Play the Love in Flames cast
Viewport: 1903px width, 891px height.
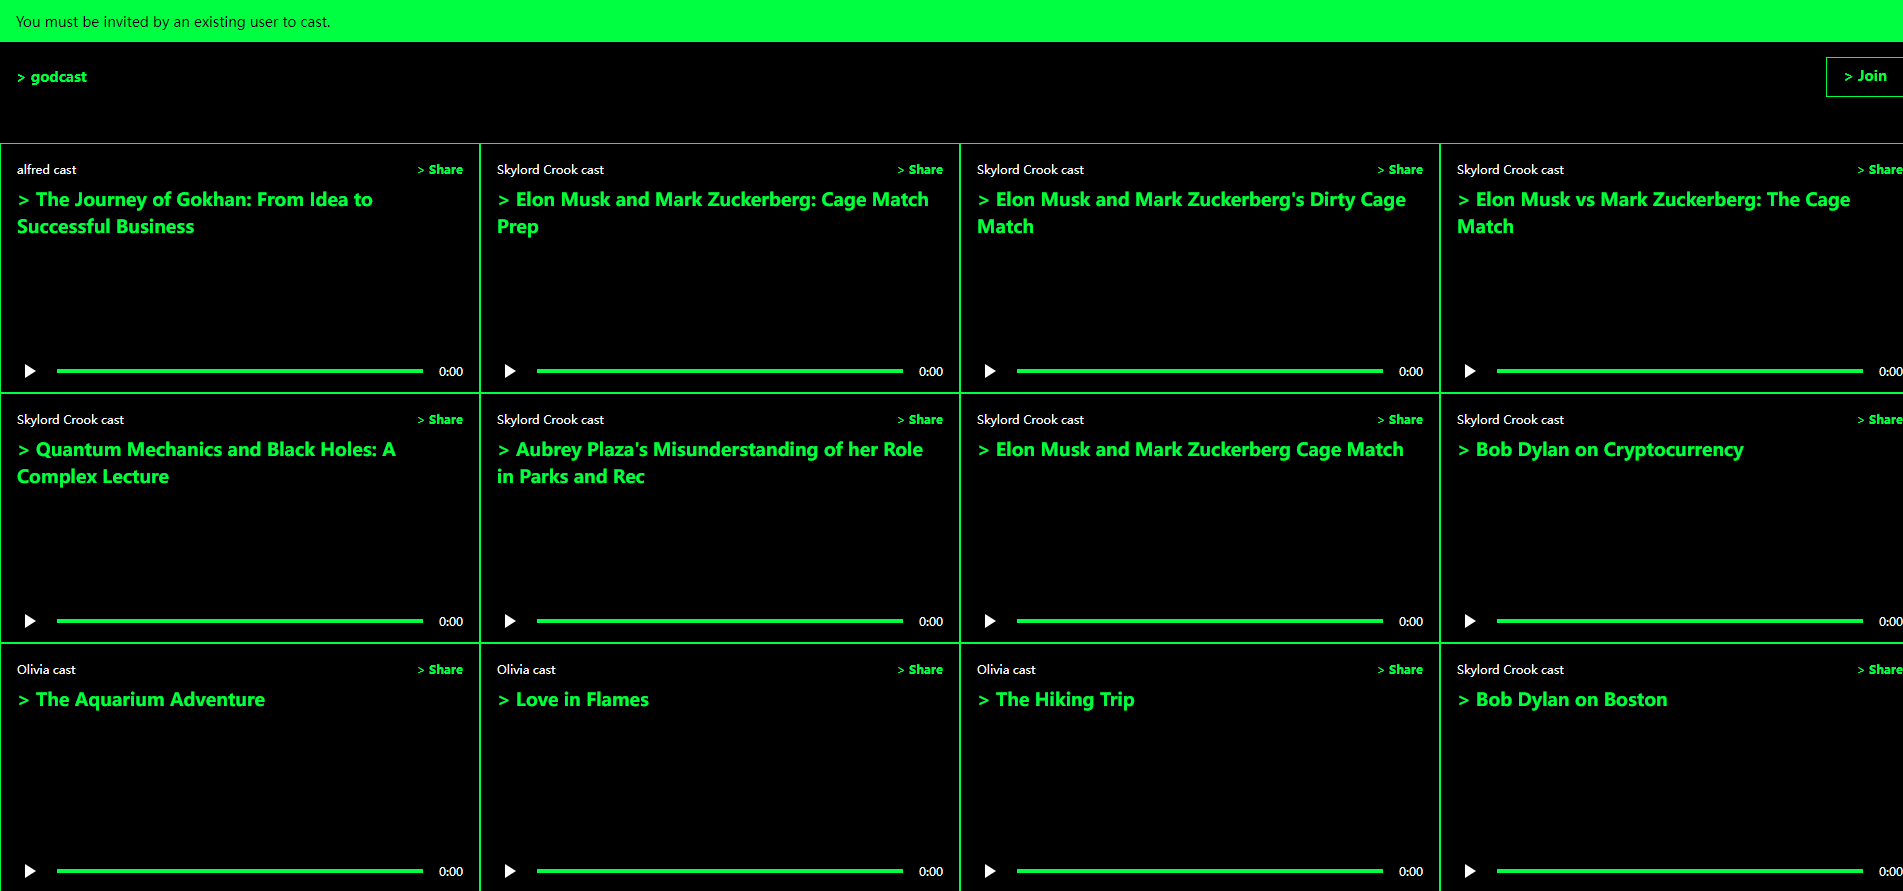pyautogui.click(x=510, y=871)
